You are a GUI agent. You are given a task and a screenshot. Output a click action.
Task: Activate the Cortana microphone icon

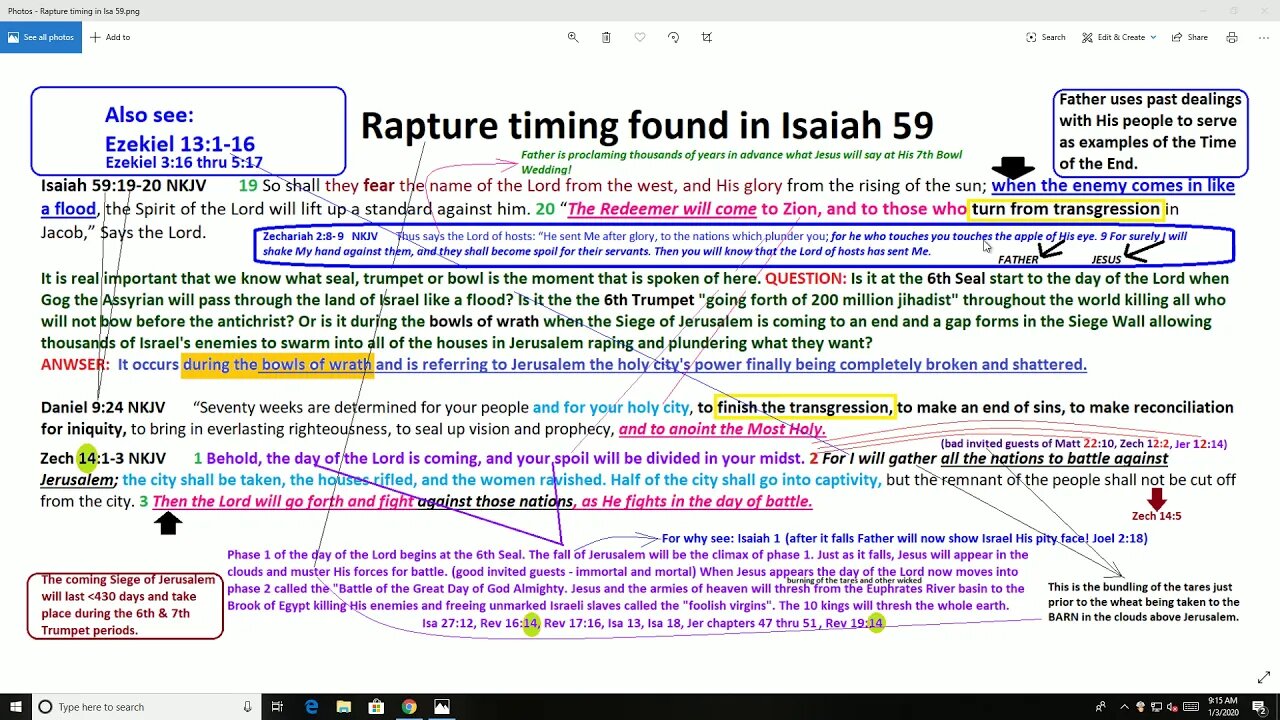pos(247,707)
